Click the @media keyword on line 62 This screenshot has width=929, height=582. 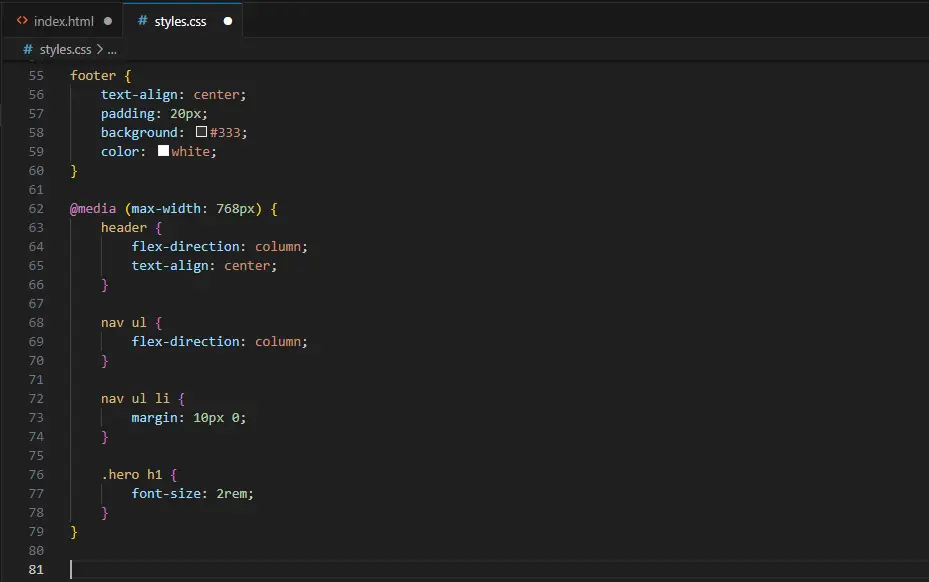(x=92, y=208)
